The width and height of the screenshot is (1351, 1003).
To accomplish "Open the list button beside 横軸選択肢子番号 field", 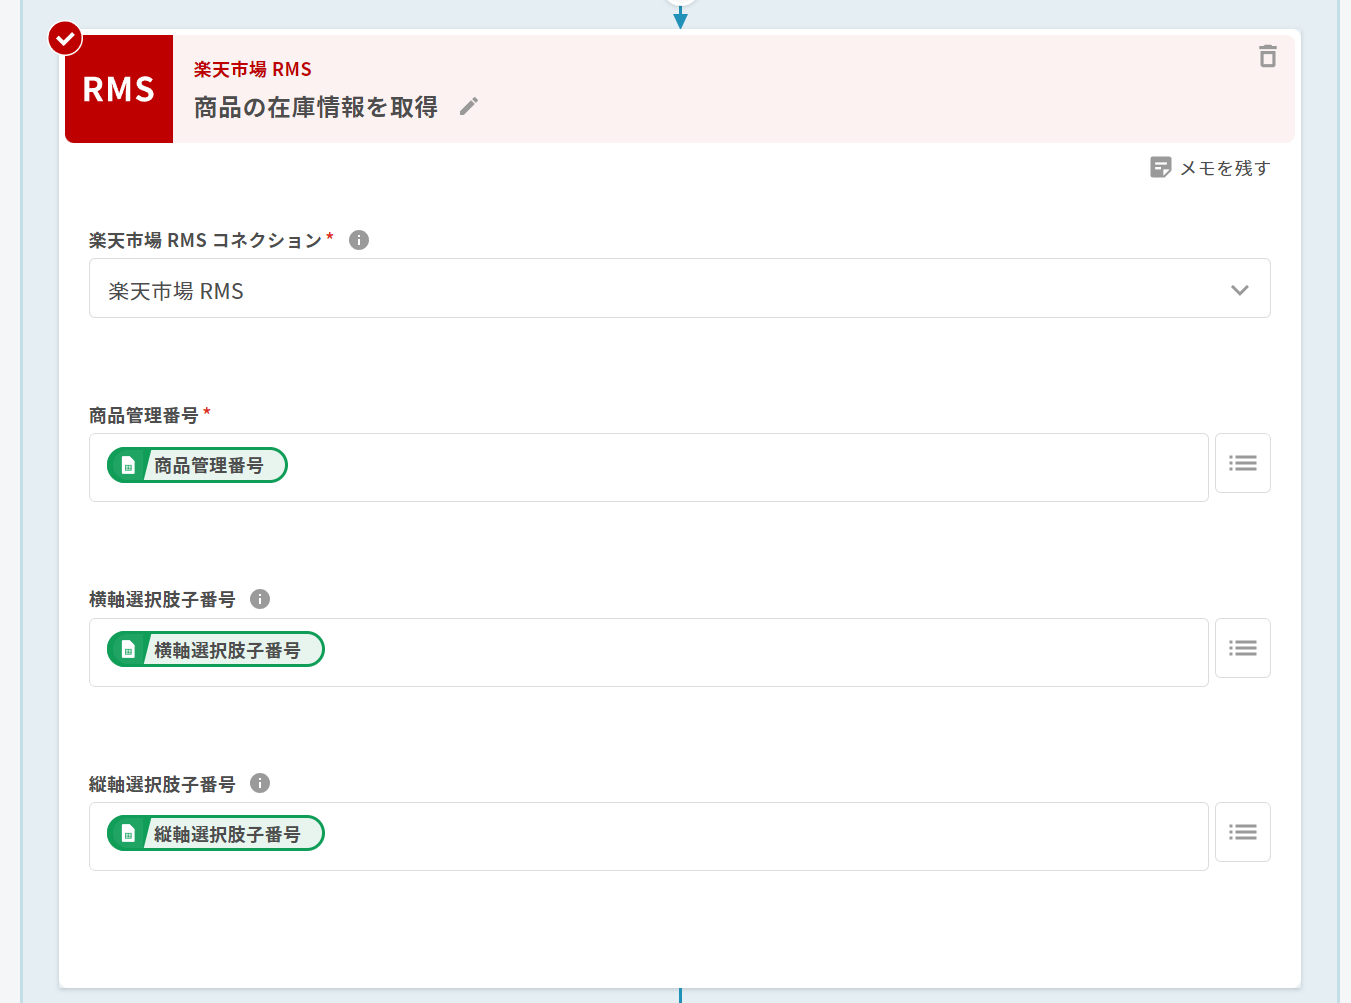I will [x=1242, y=648].
